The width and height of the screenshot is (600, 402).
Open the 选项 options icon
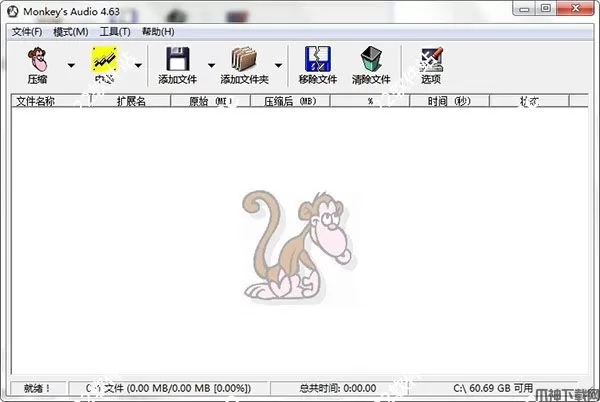point(431,60)
